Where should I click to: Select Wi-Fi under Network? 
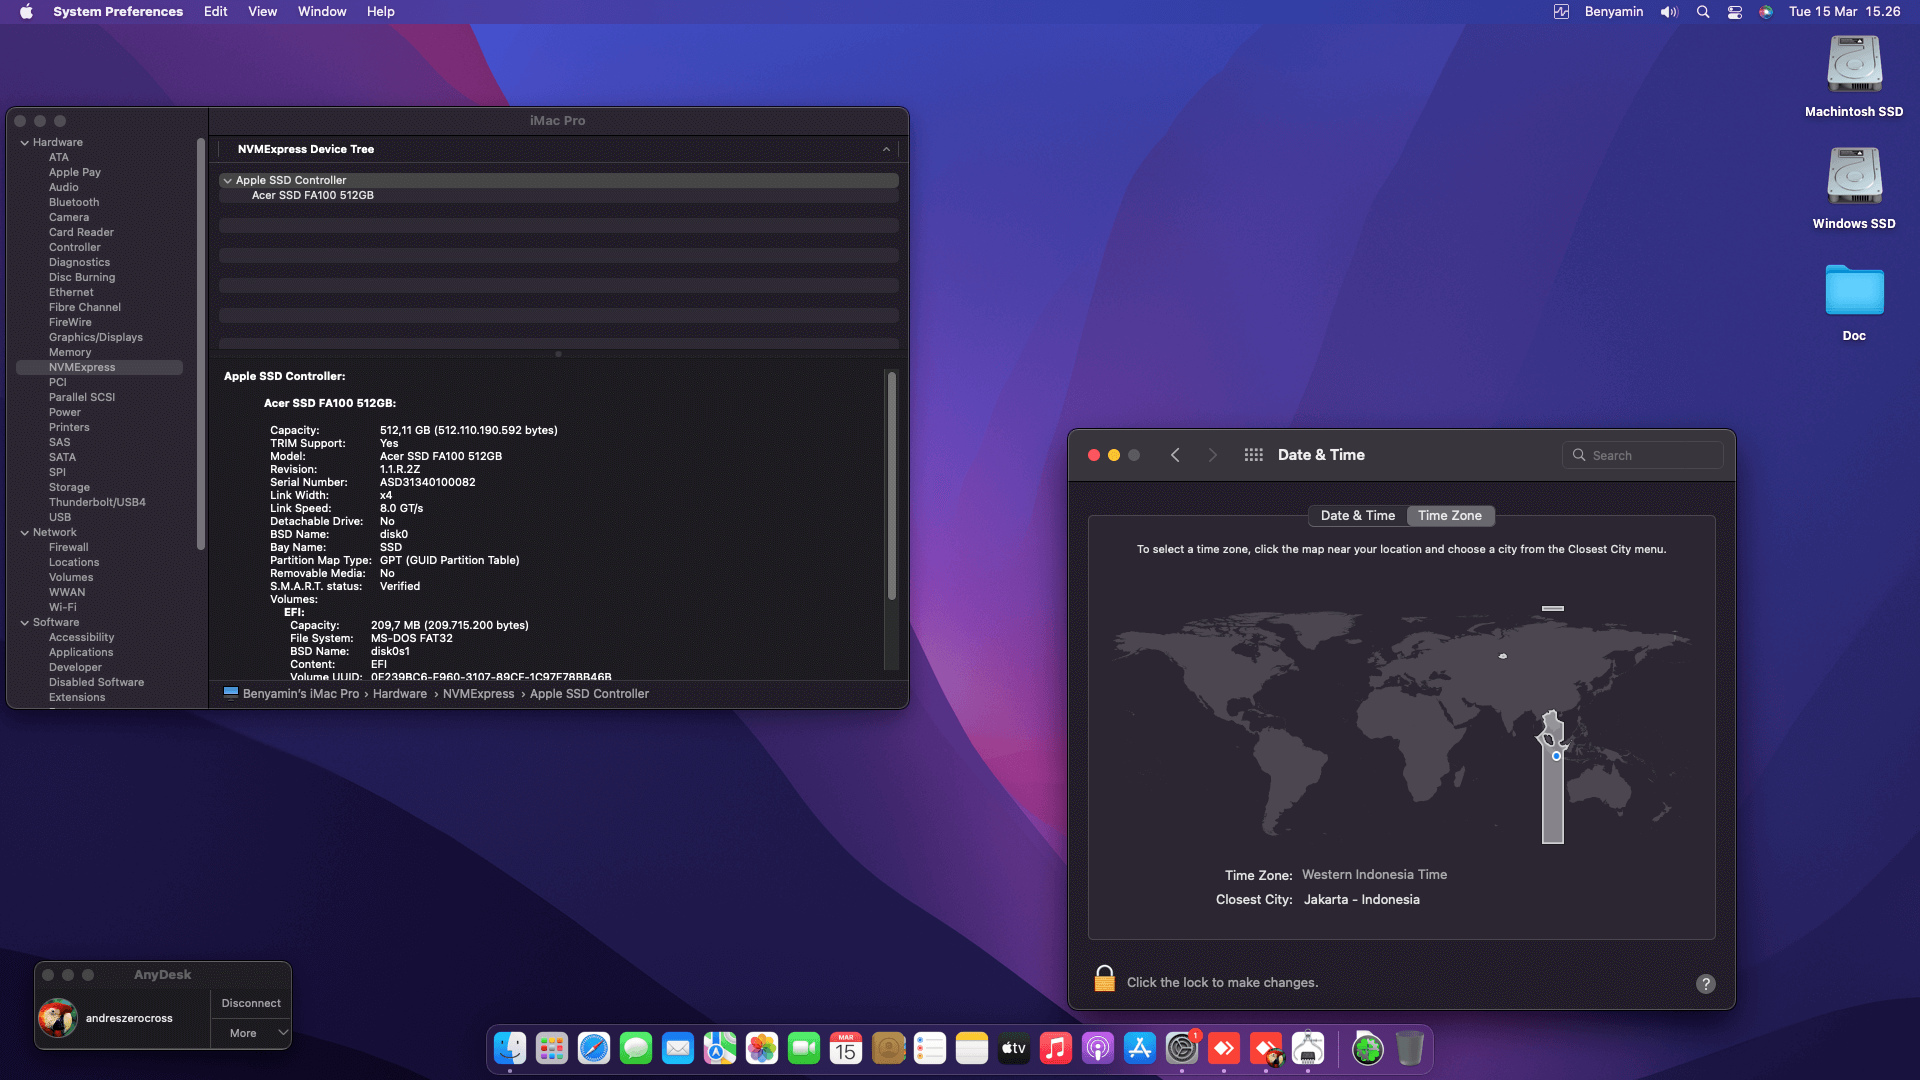63,608
